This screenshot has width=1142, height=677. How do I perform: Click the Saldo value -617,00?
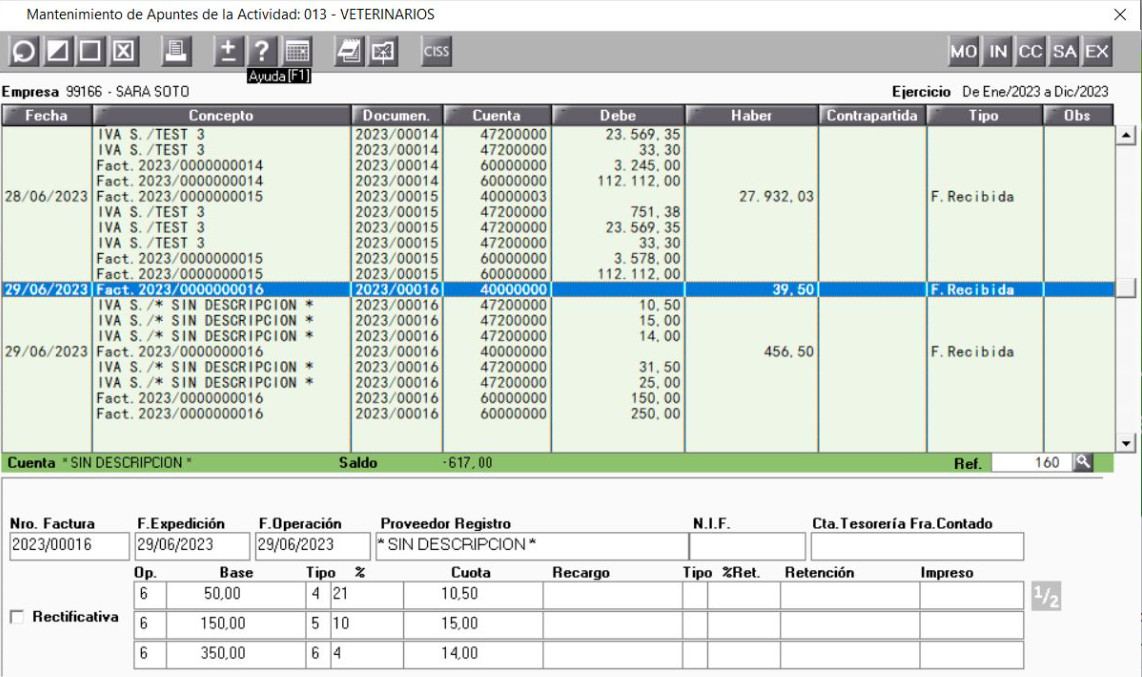[x=468, y=463]
